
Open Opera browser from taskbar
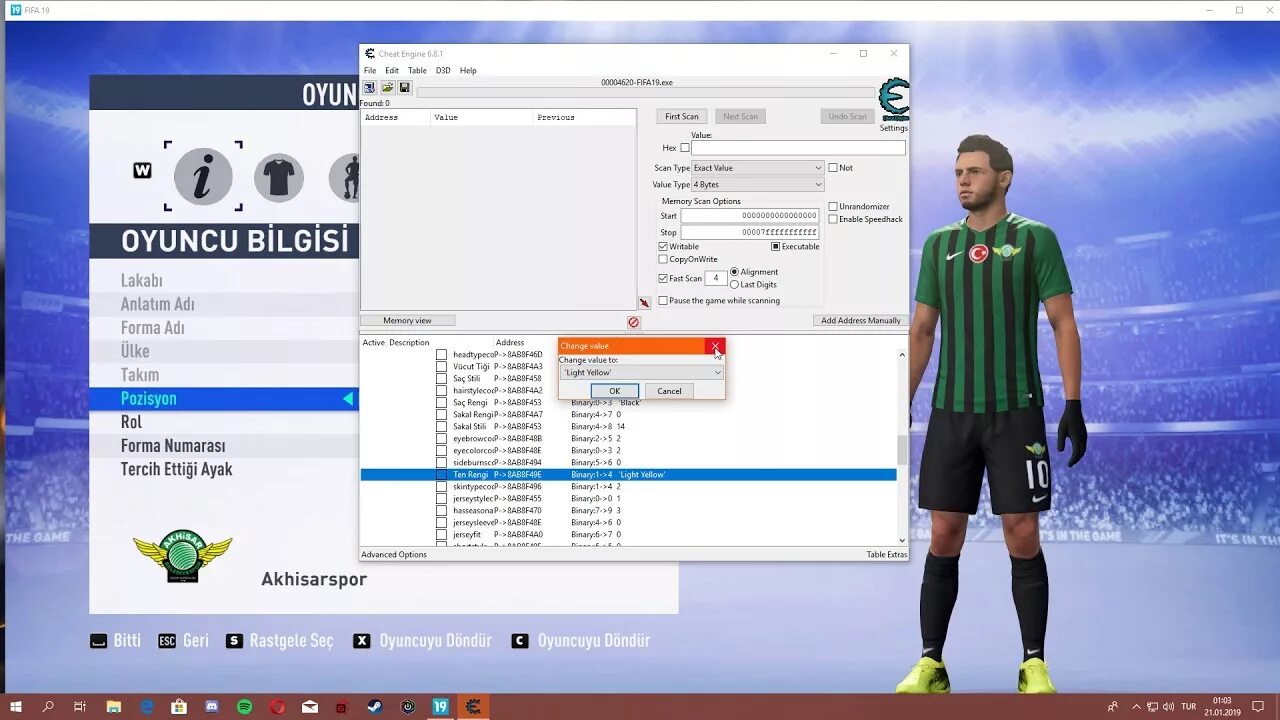coord(277,706)
